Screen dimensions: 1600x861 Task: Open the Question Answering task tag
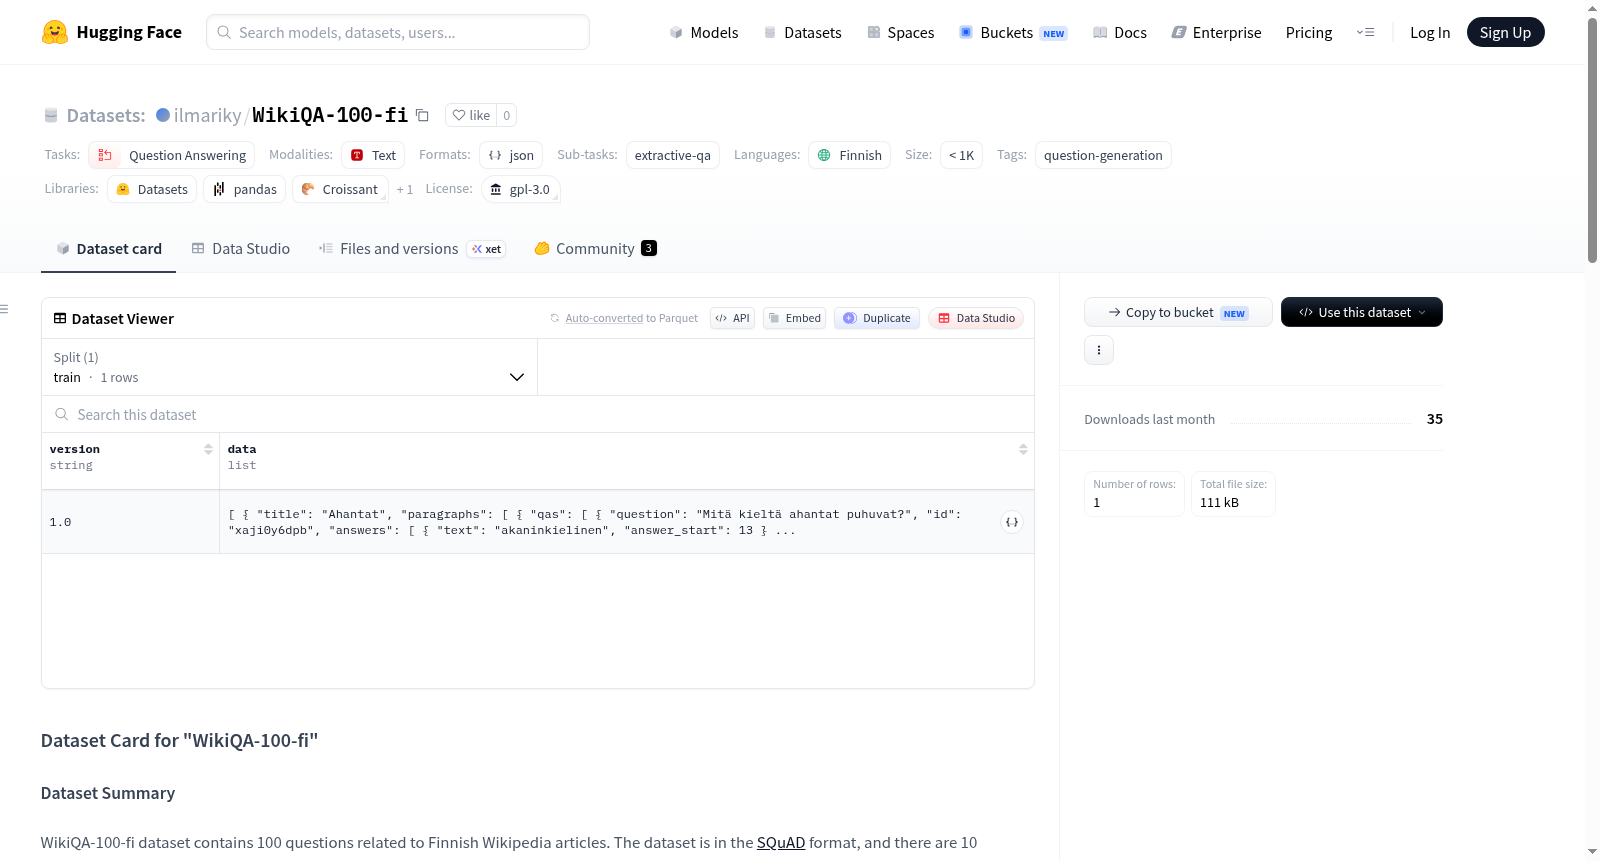[x=172, y=155]
